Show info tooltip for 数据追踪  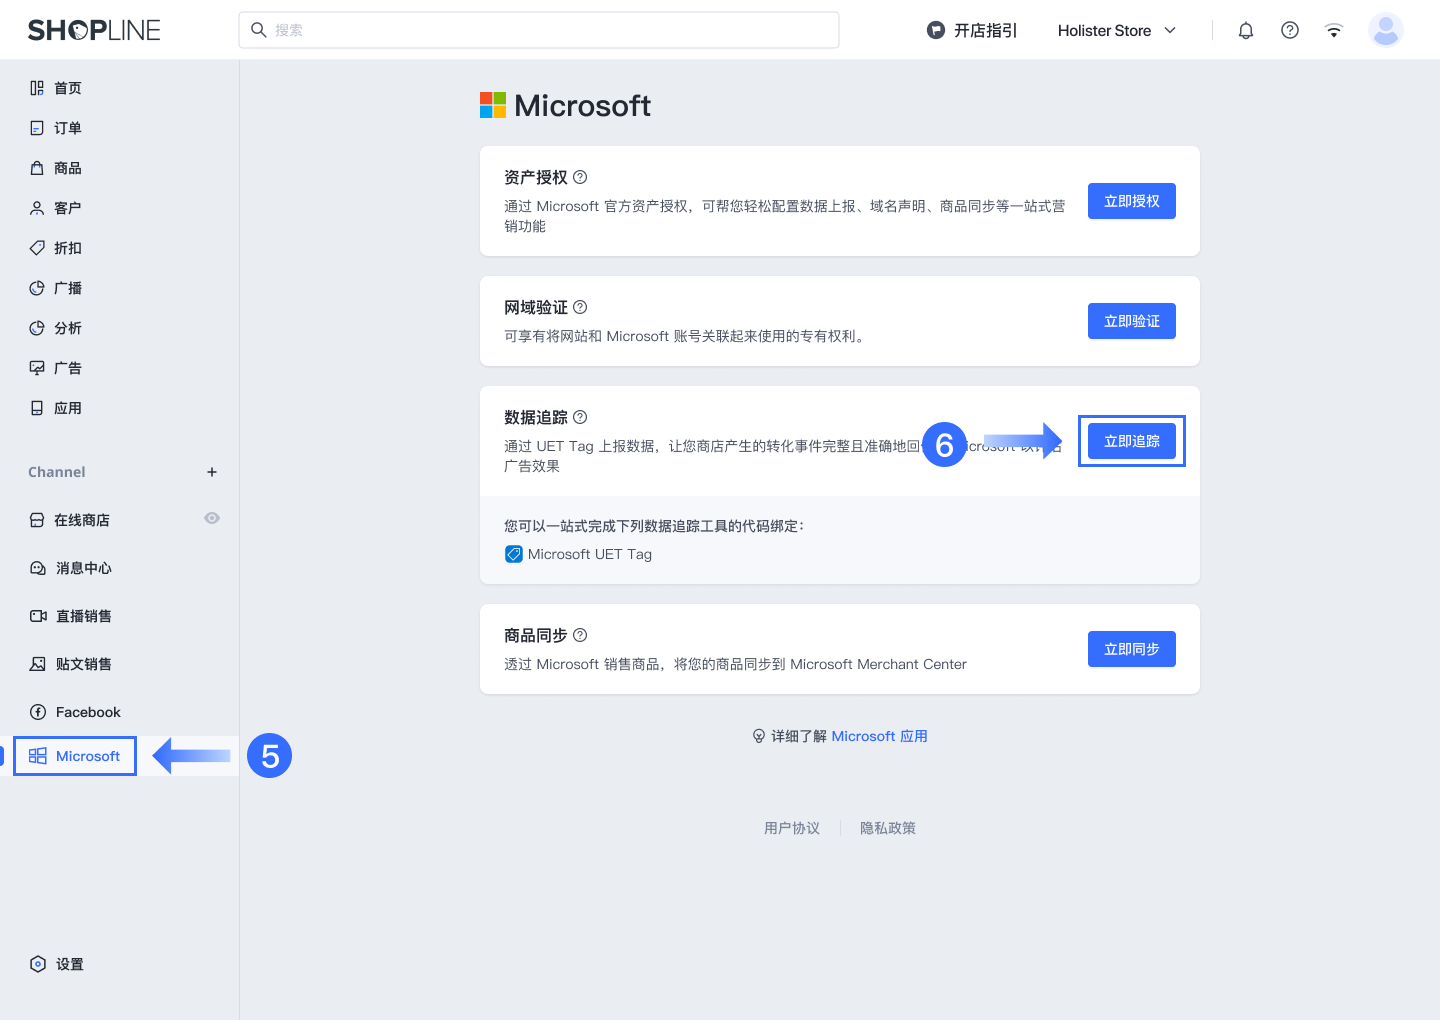(x=580, y=417)
